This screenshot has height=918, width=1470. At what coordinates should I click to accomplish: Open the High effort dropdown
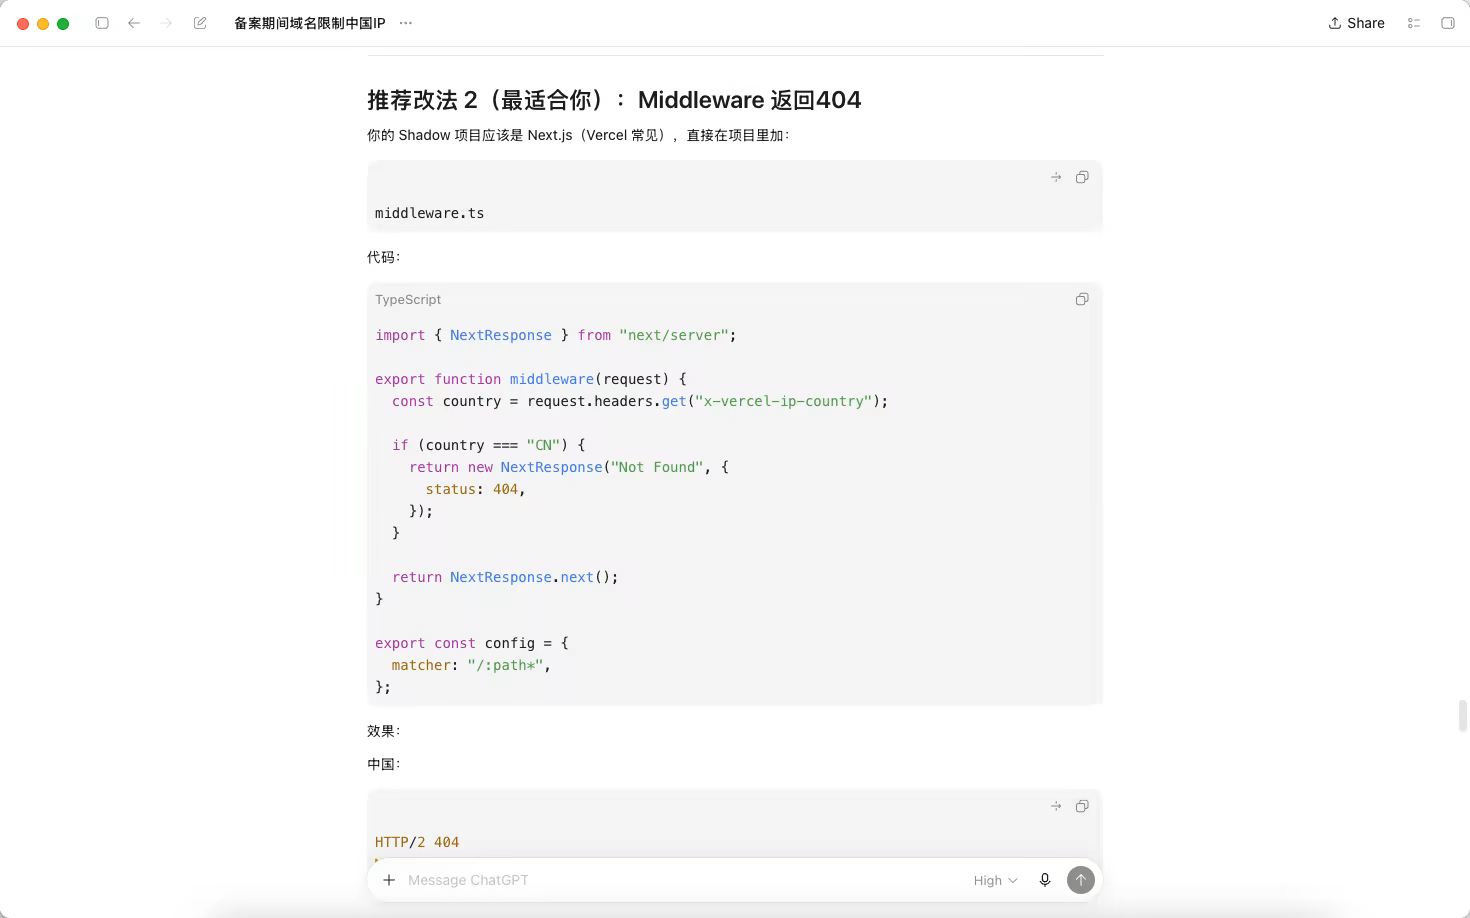pos(995,880)
